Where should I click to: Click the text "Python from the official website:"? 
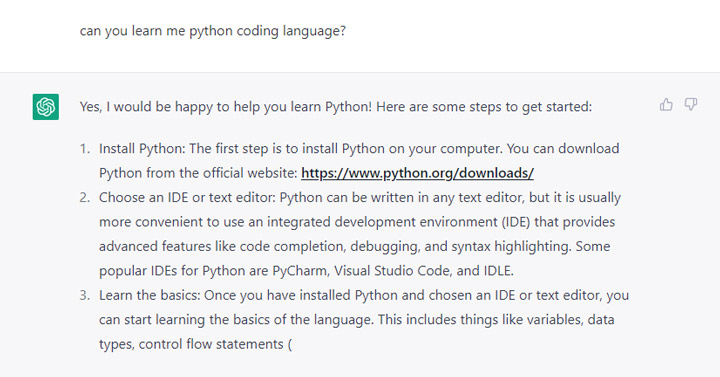(x=198, y=173)
